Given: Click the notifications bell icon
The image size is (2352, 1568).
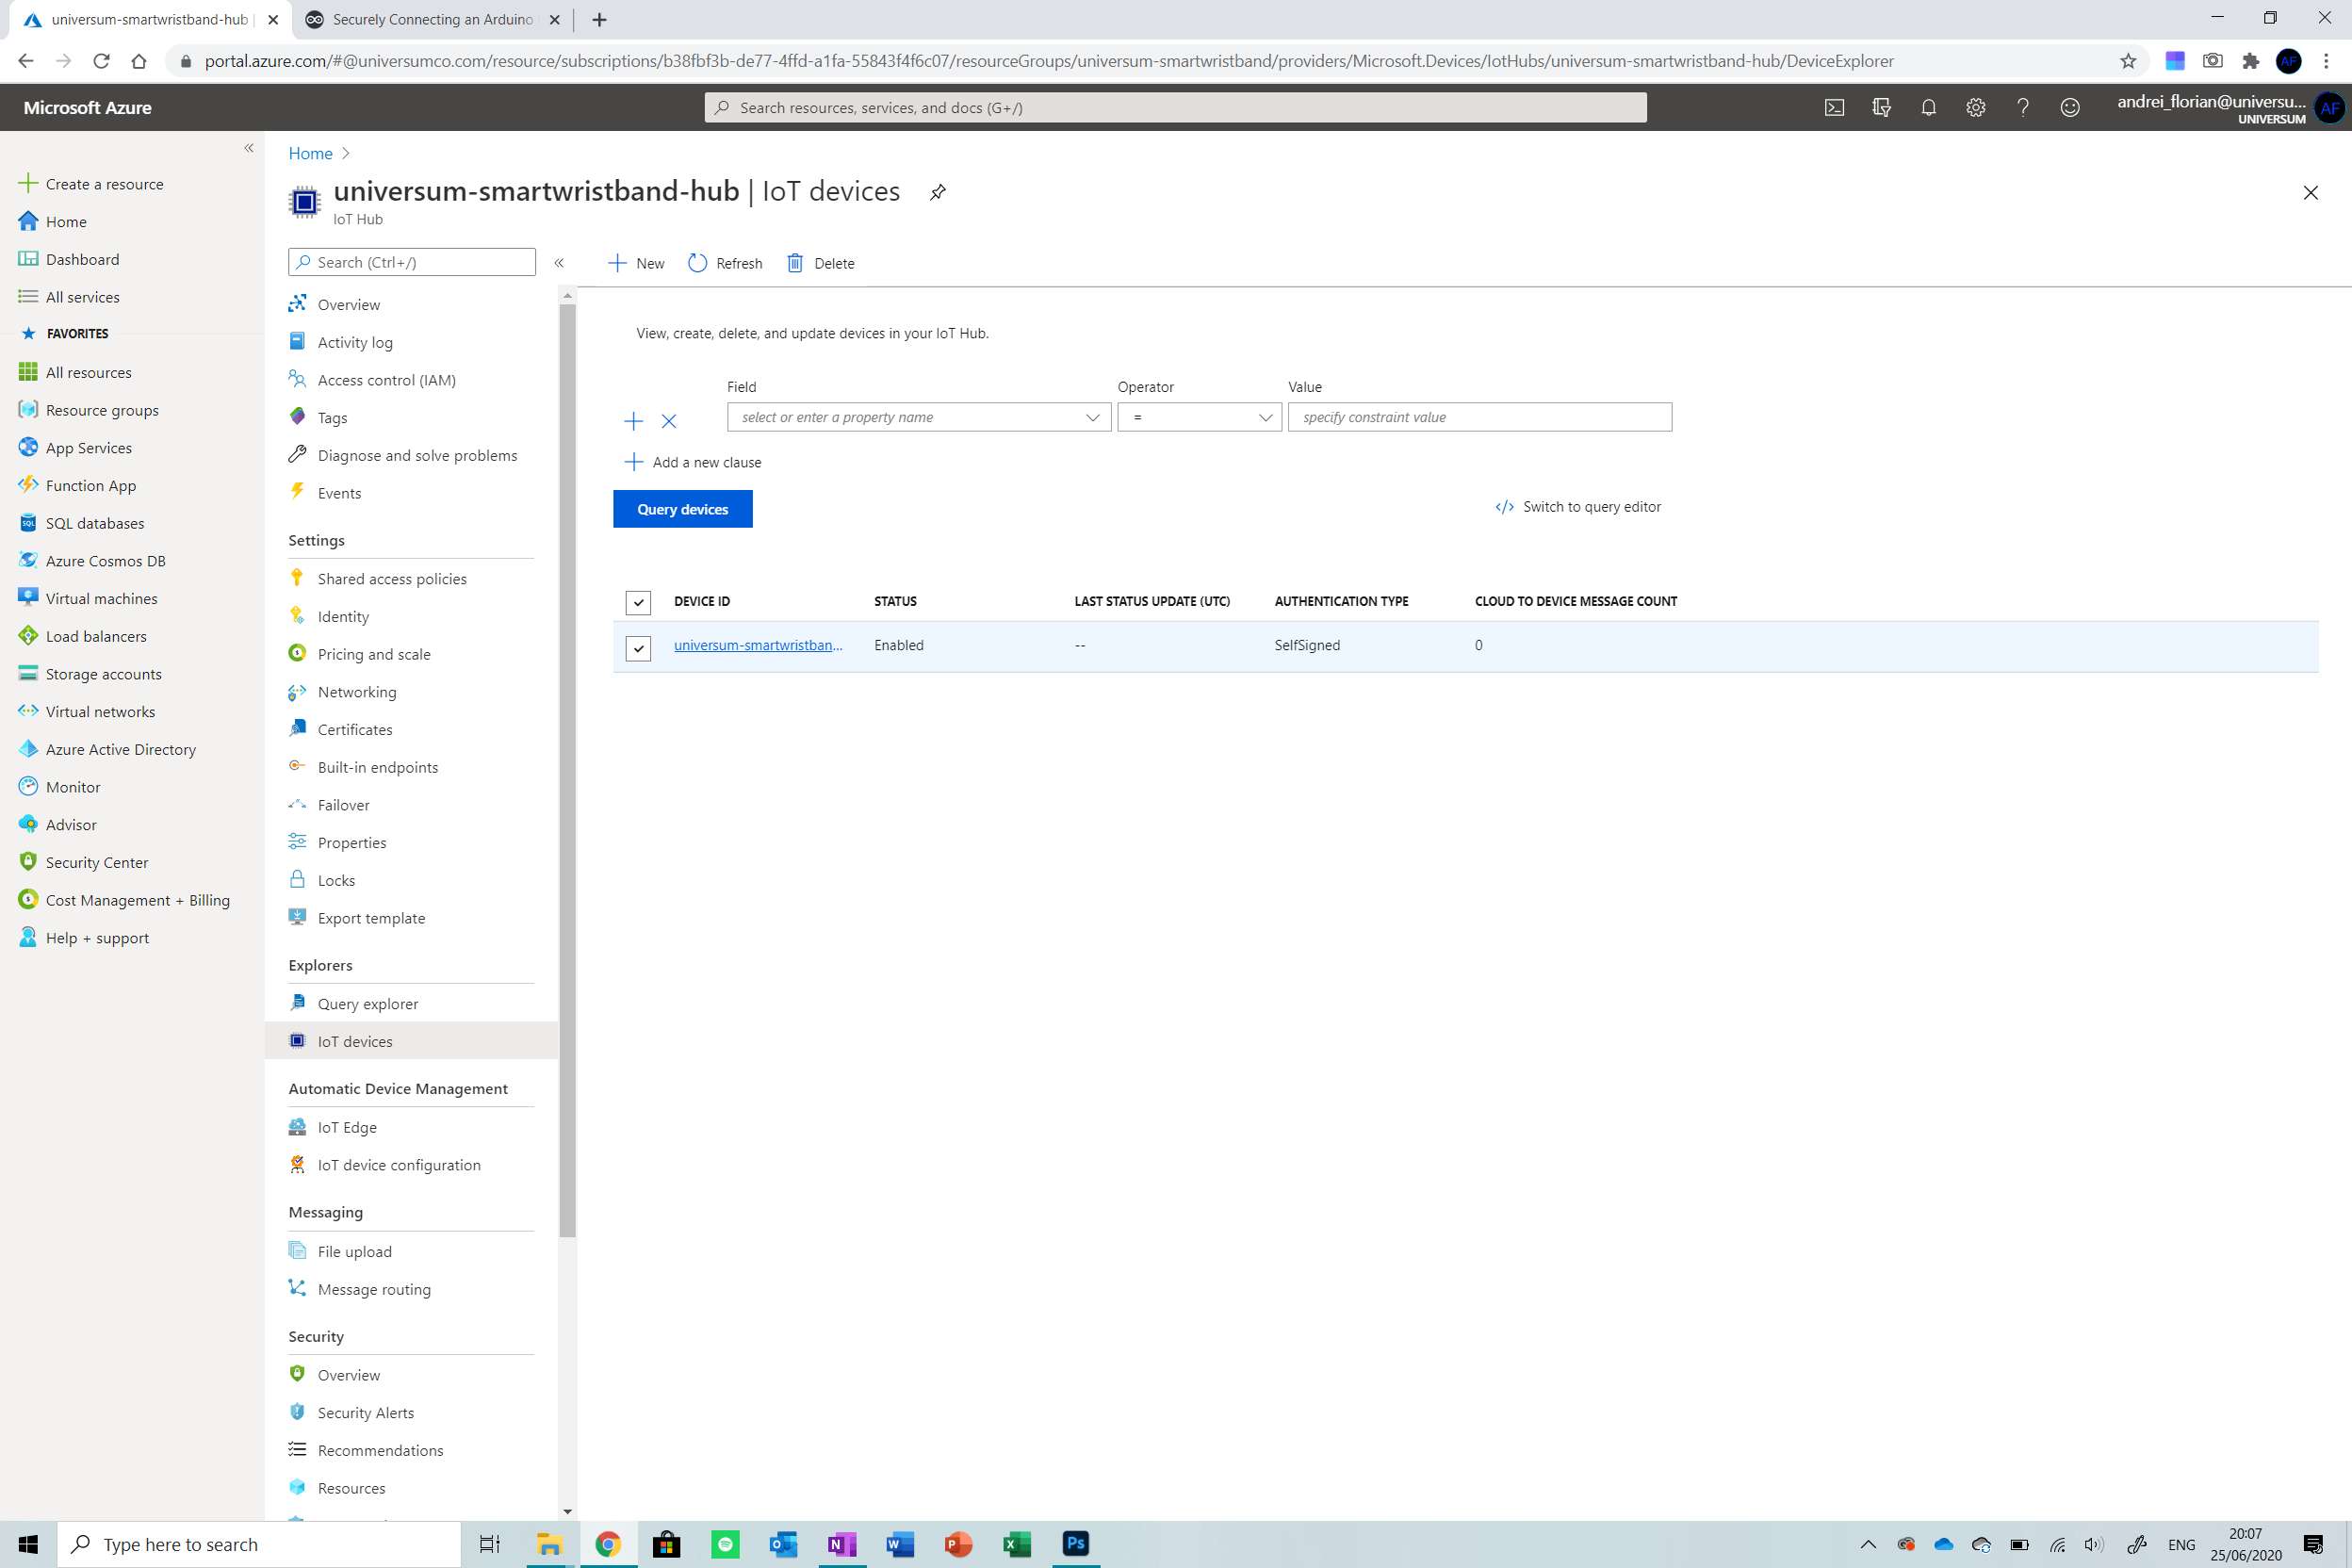Looking at the screenshot, I should click(1928, 107).
